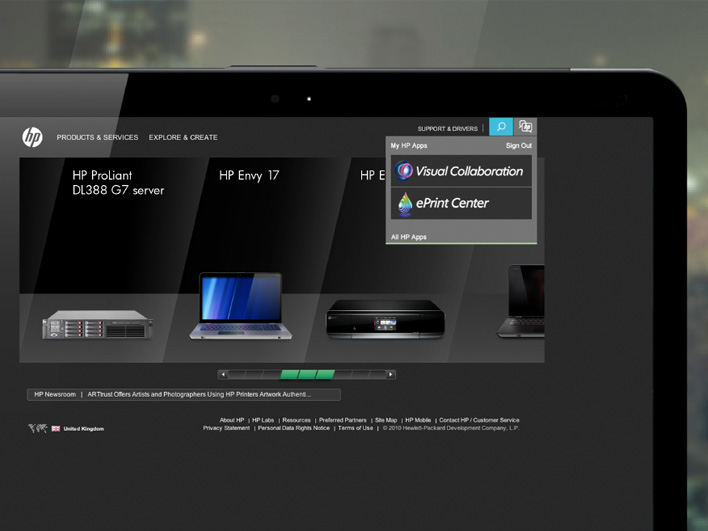This screenshot has width=708, height=531.
Task: Click the Visual Collaboration app icon
Action: point(404,171)
